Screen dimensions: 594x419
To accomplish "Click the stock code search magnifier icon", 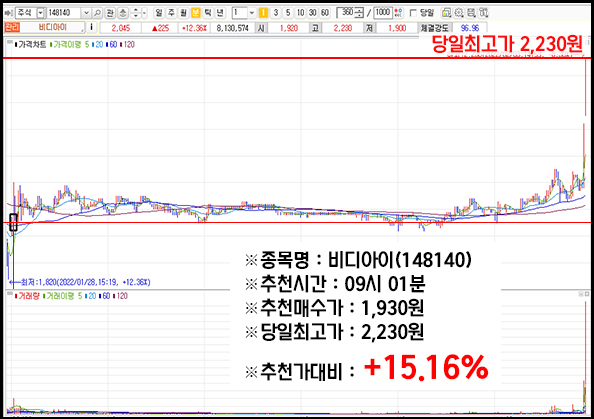I will (x=97, y=13).
